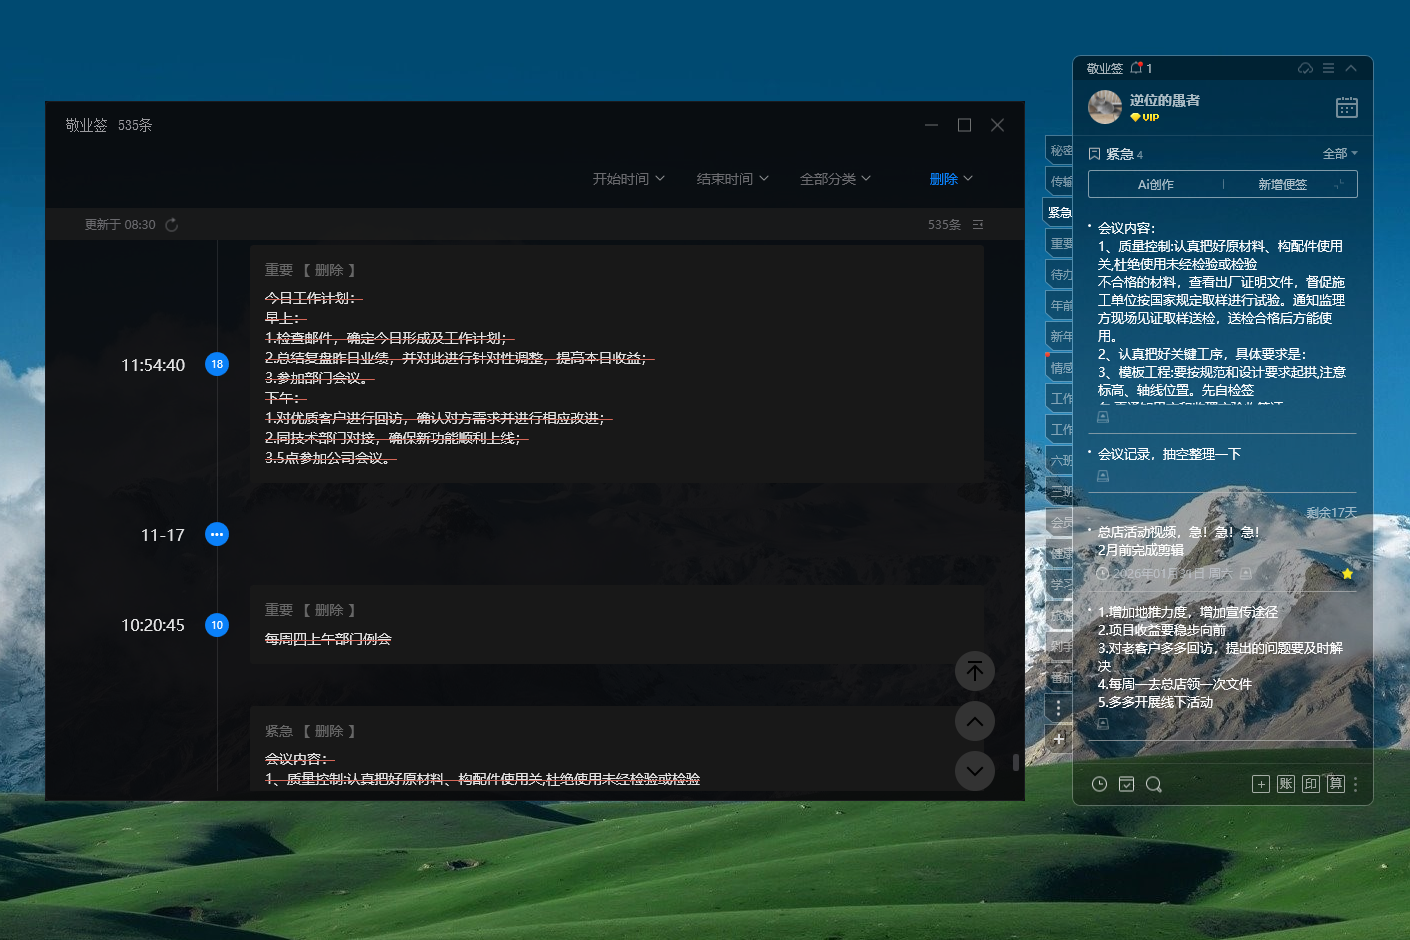Open the notification bell icon

pos(1136,68)
